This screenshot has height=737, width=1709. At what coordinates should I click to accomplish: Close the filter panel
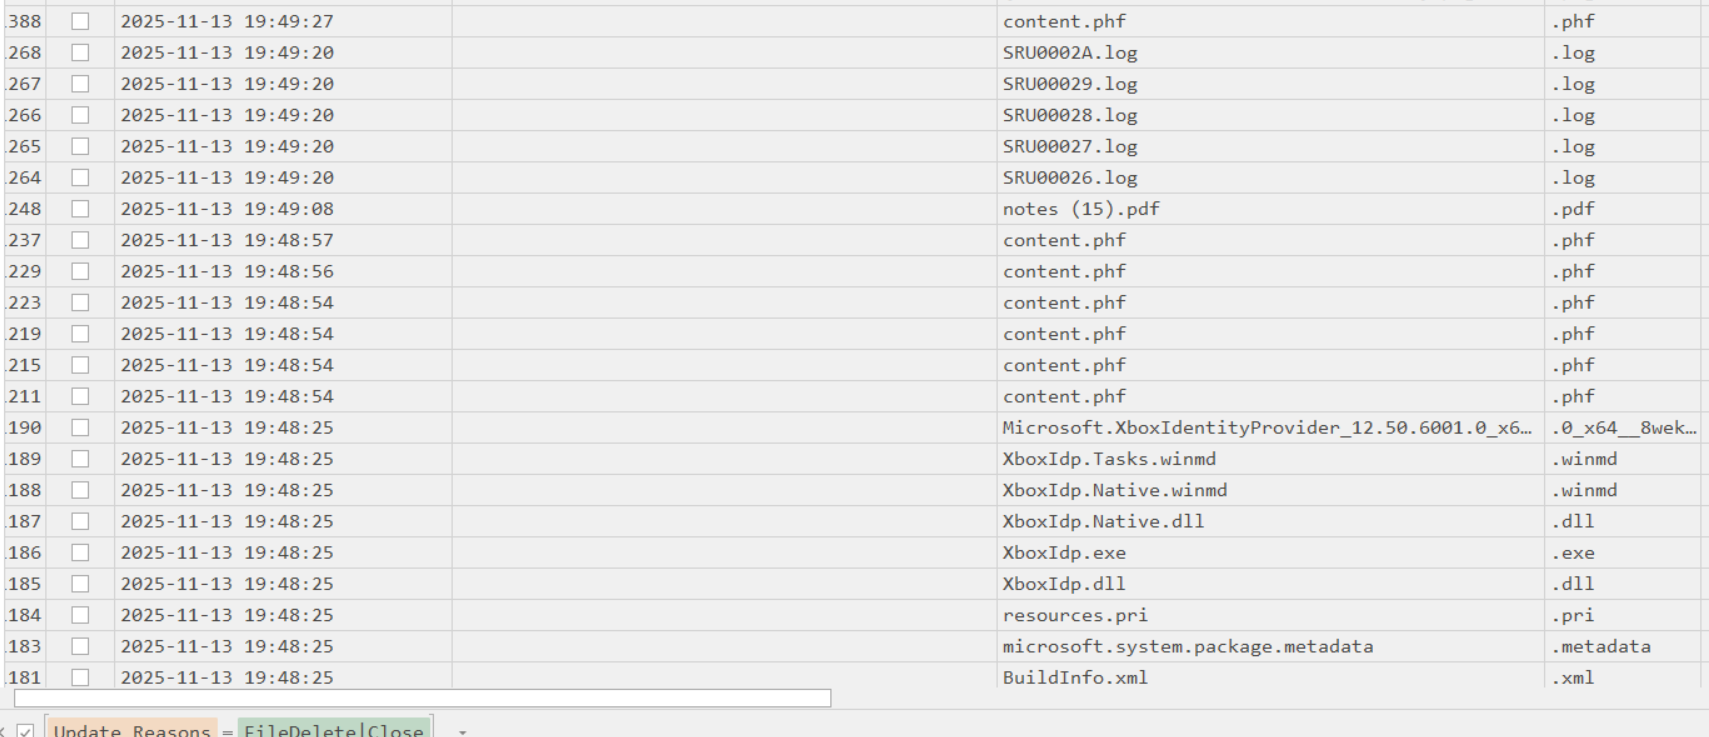click(5, 731)
